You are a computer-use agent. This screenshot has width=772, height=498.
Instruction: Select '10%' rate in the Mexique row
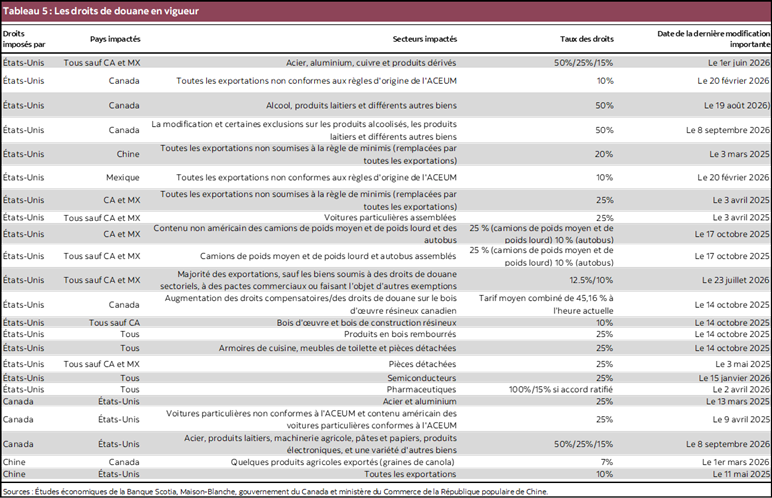(605, 177)
